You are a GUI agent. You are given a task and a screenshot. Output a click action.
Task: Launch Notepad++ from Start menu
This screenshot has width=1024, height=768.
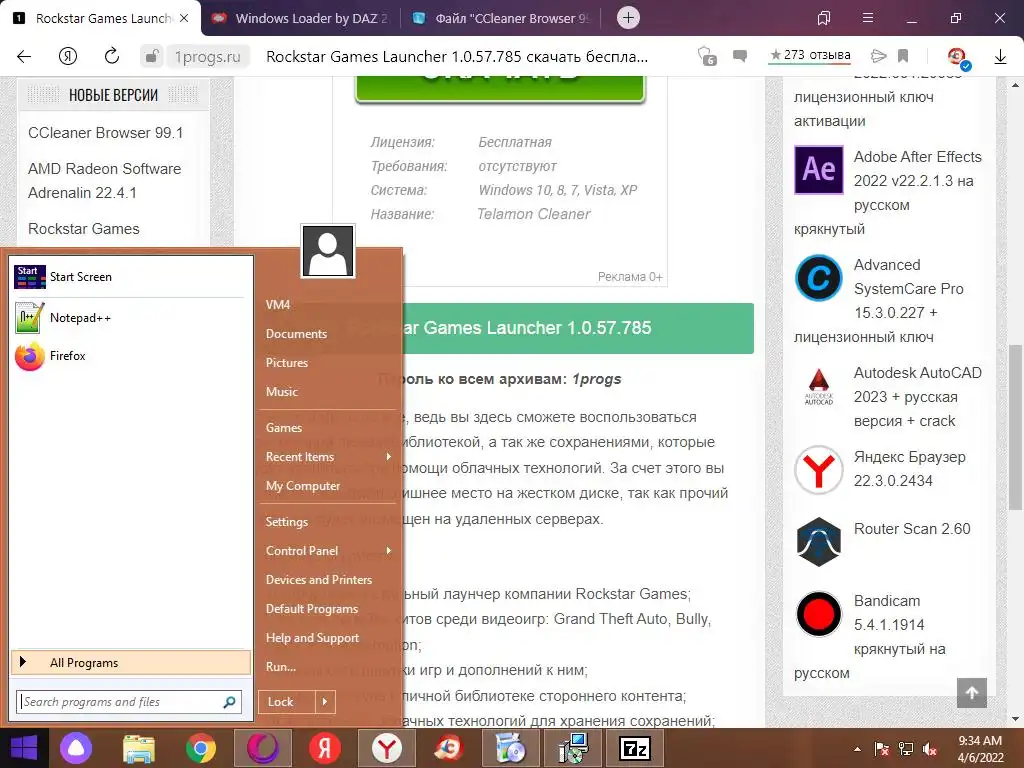coord(131,317)
